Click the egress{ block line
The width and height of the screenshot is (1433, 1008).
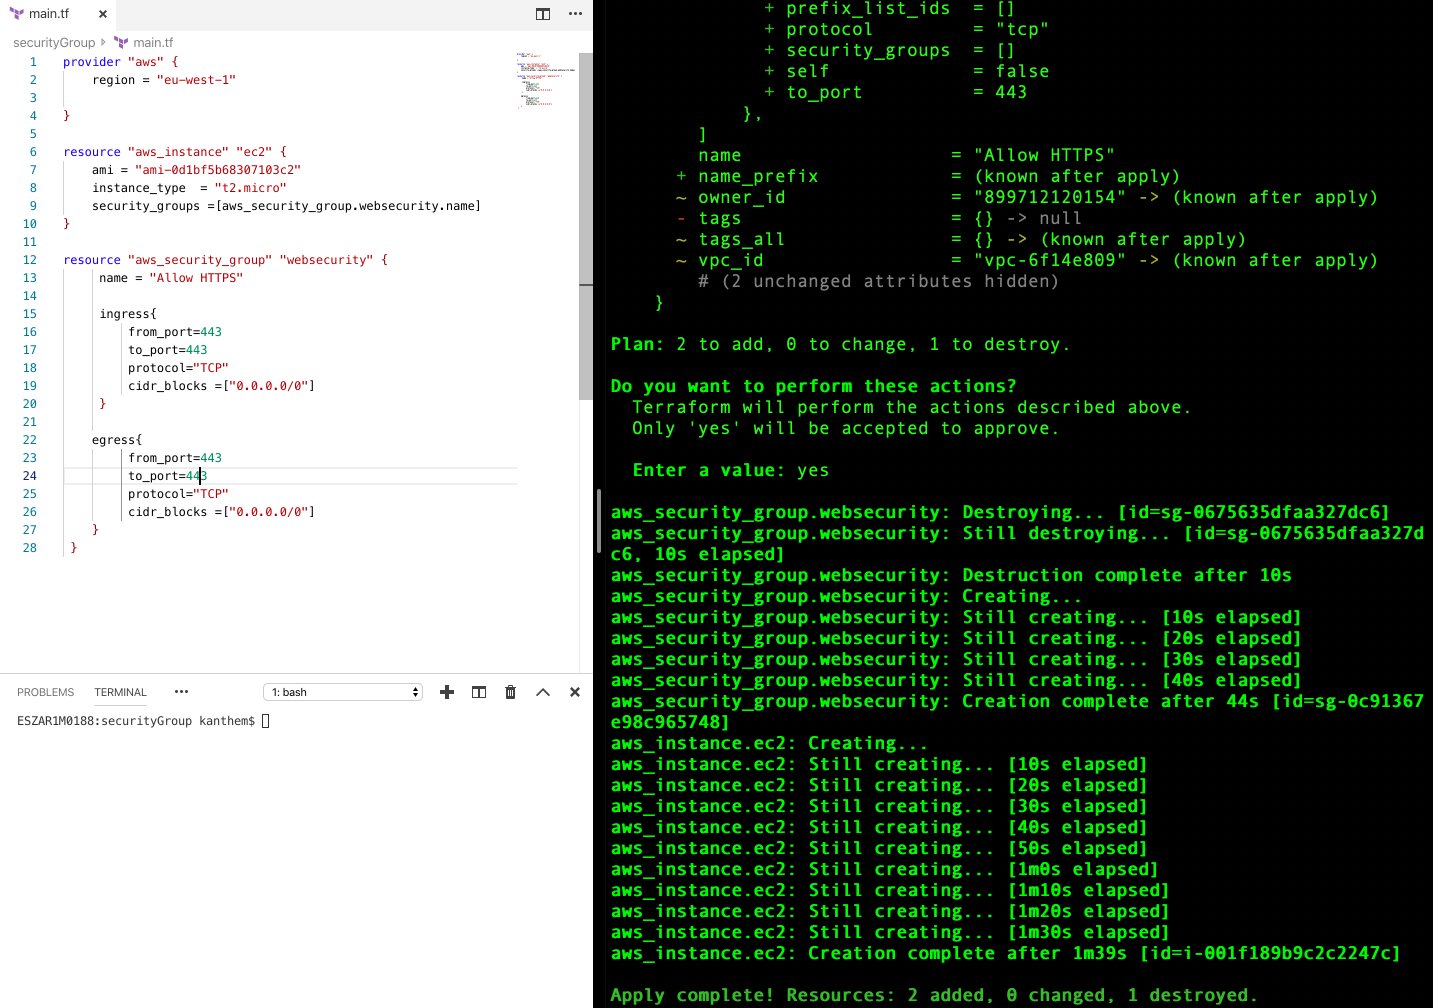117,440
